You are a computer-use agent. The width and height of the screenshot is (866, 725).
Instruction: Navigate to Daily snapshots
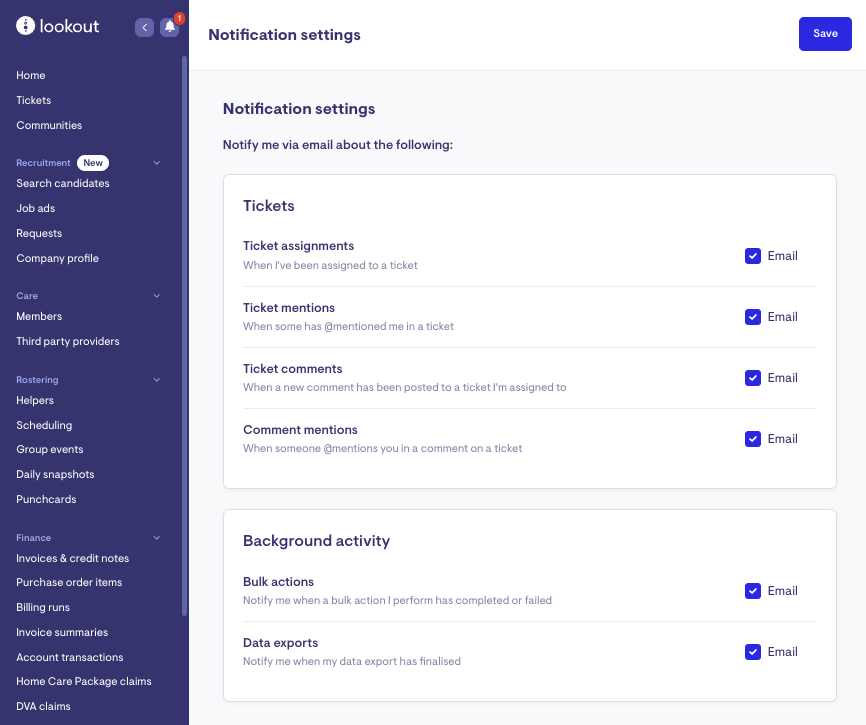[55, 474]
